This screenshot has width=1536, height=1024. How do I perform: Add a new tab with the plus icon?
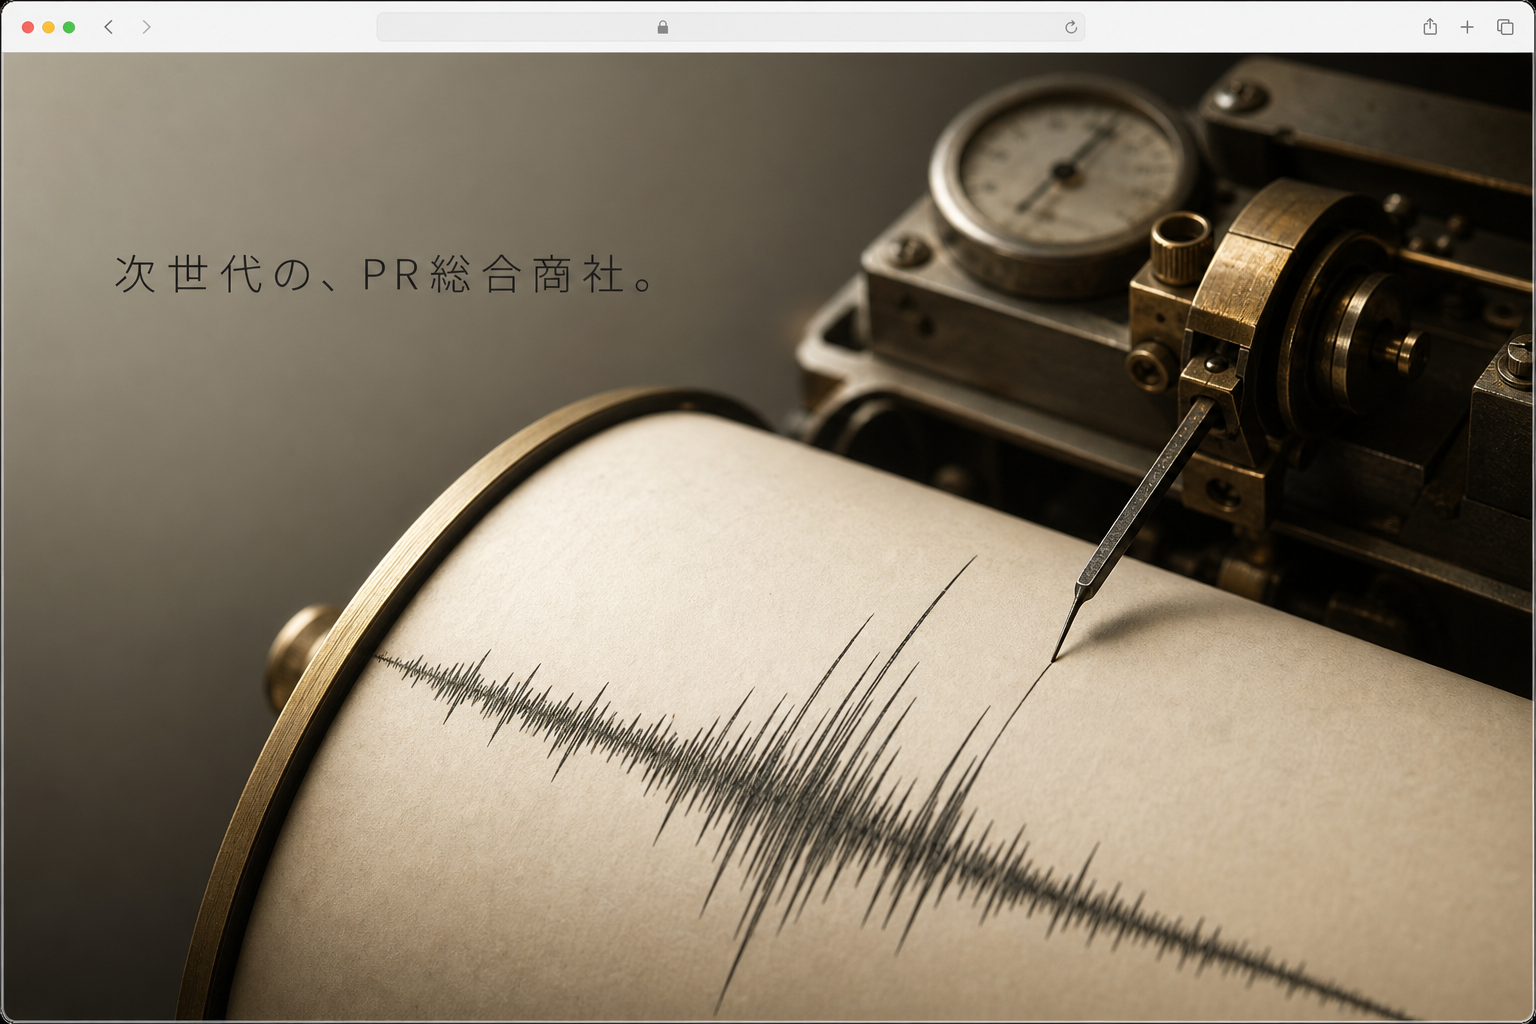[1467, 27]
